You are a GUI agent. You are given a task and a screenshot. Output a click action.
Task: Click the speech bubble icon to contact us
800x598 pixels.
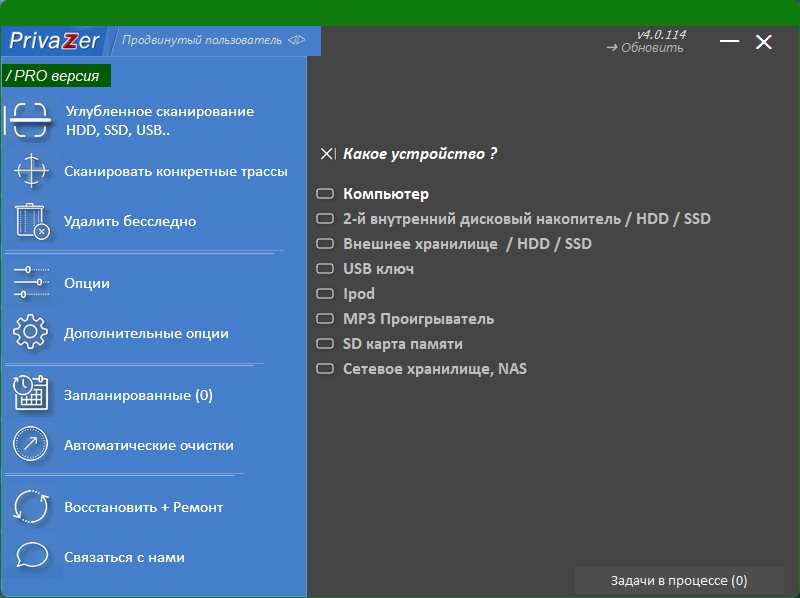click(x=31, y=557)
